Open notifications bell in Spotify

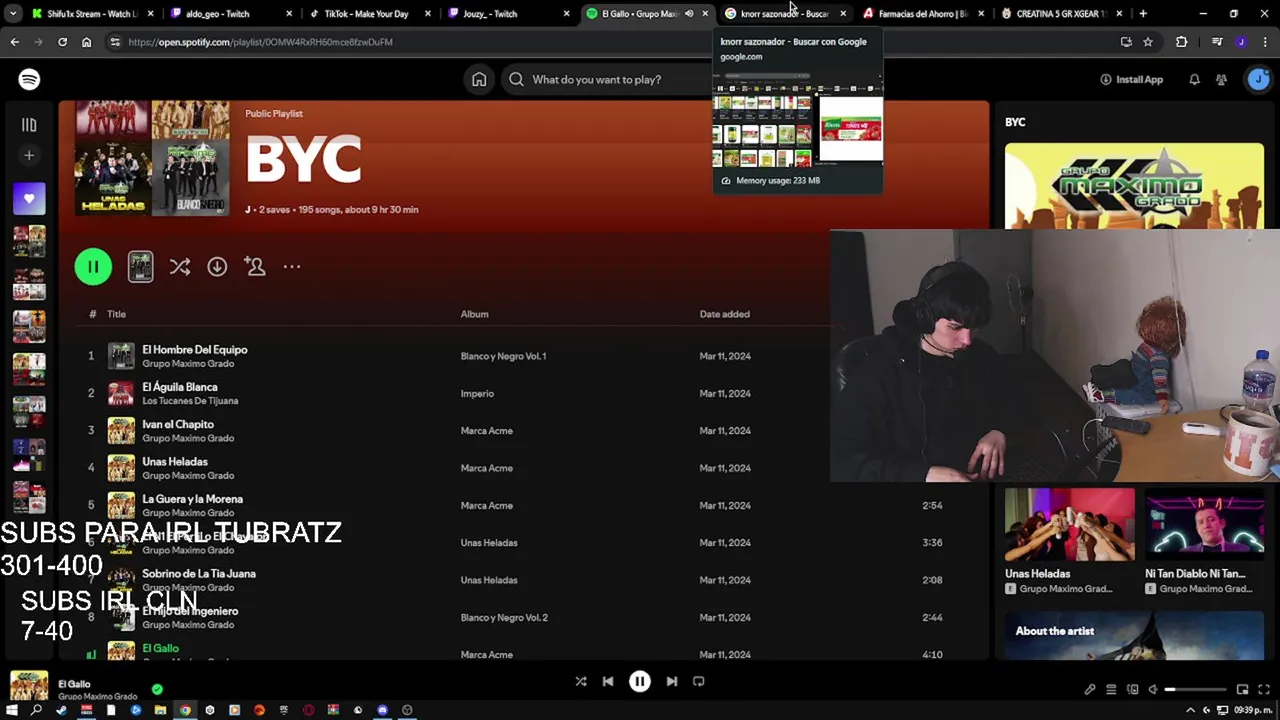(1194, 79)
